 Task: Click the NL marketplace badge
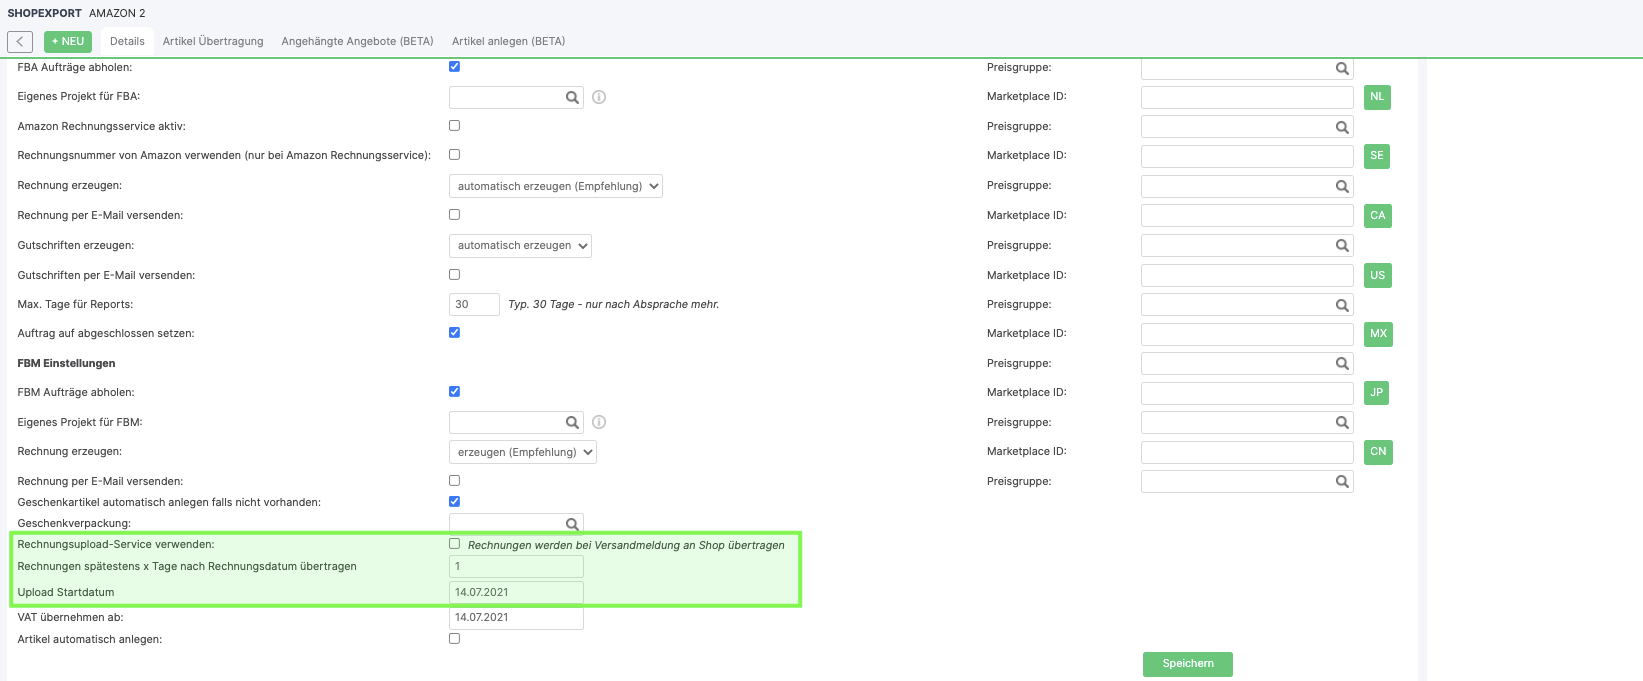click(x=1377, y=97)
